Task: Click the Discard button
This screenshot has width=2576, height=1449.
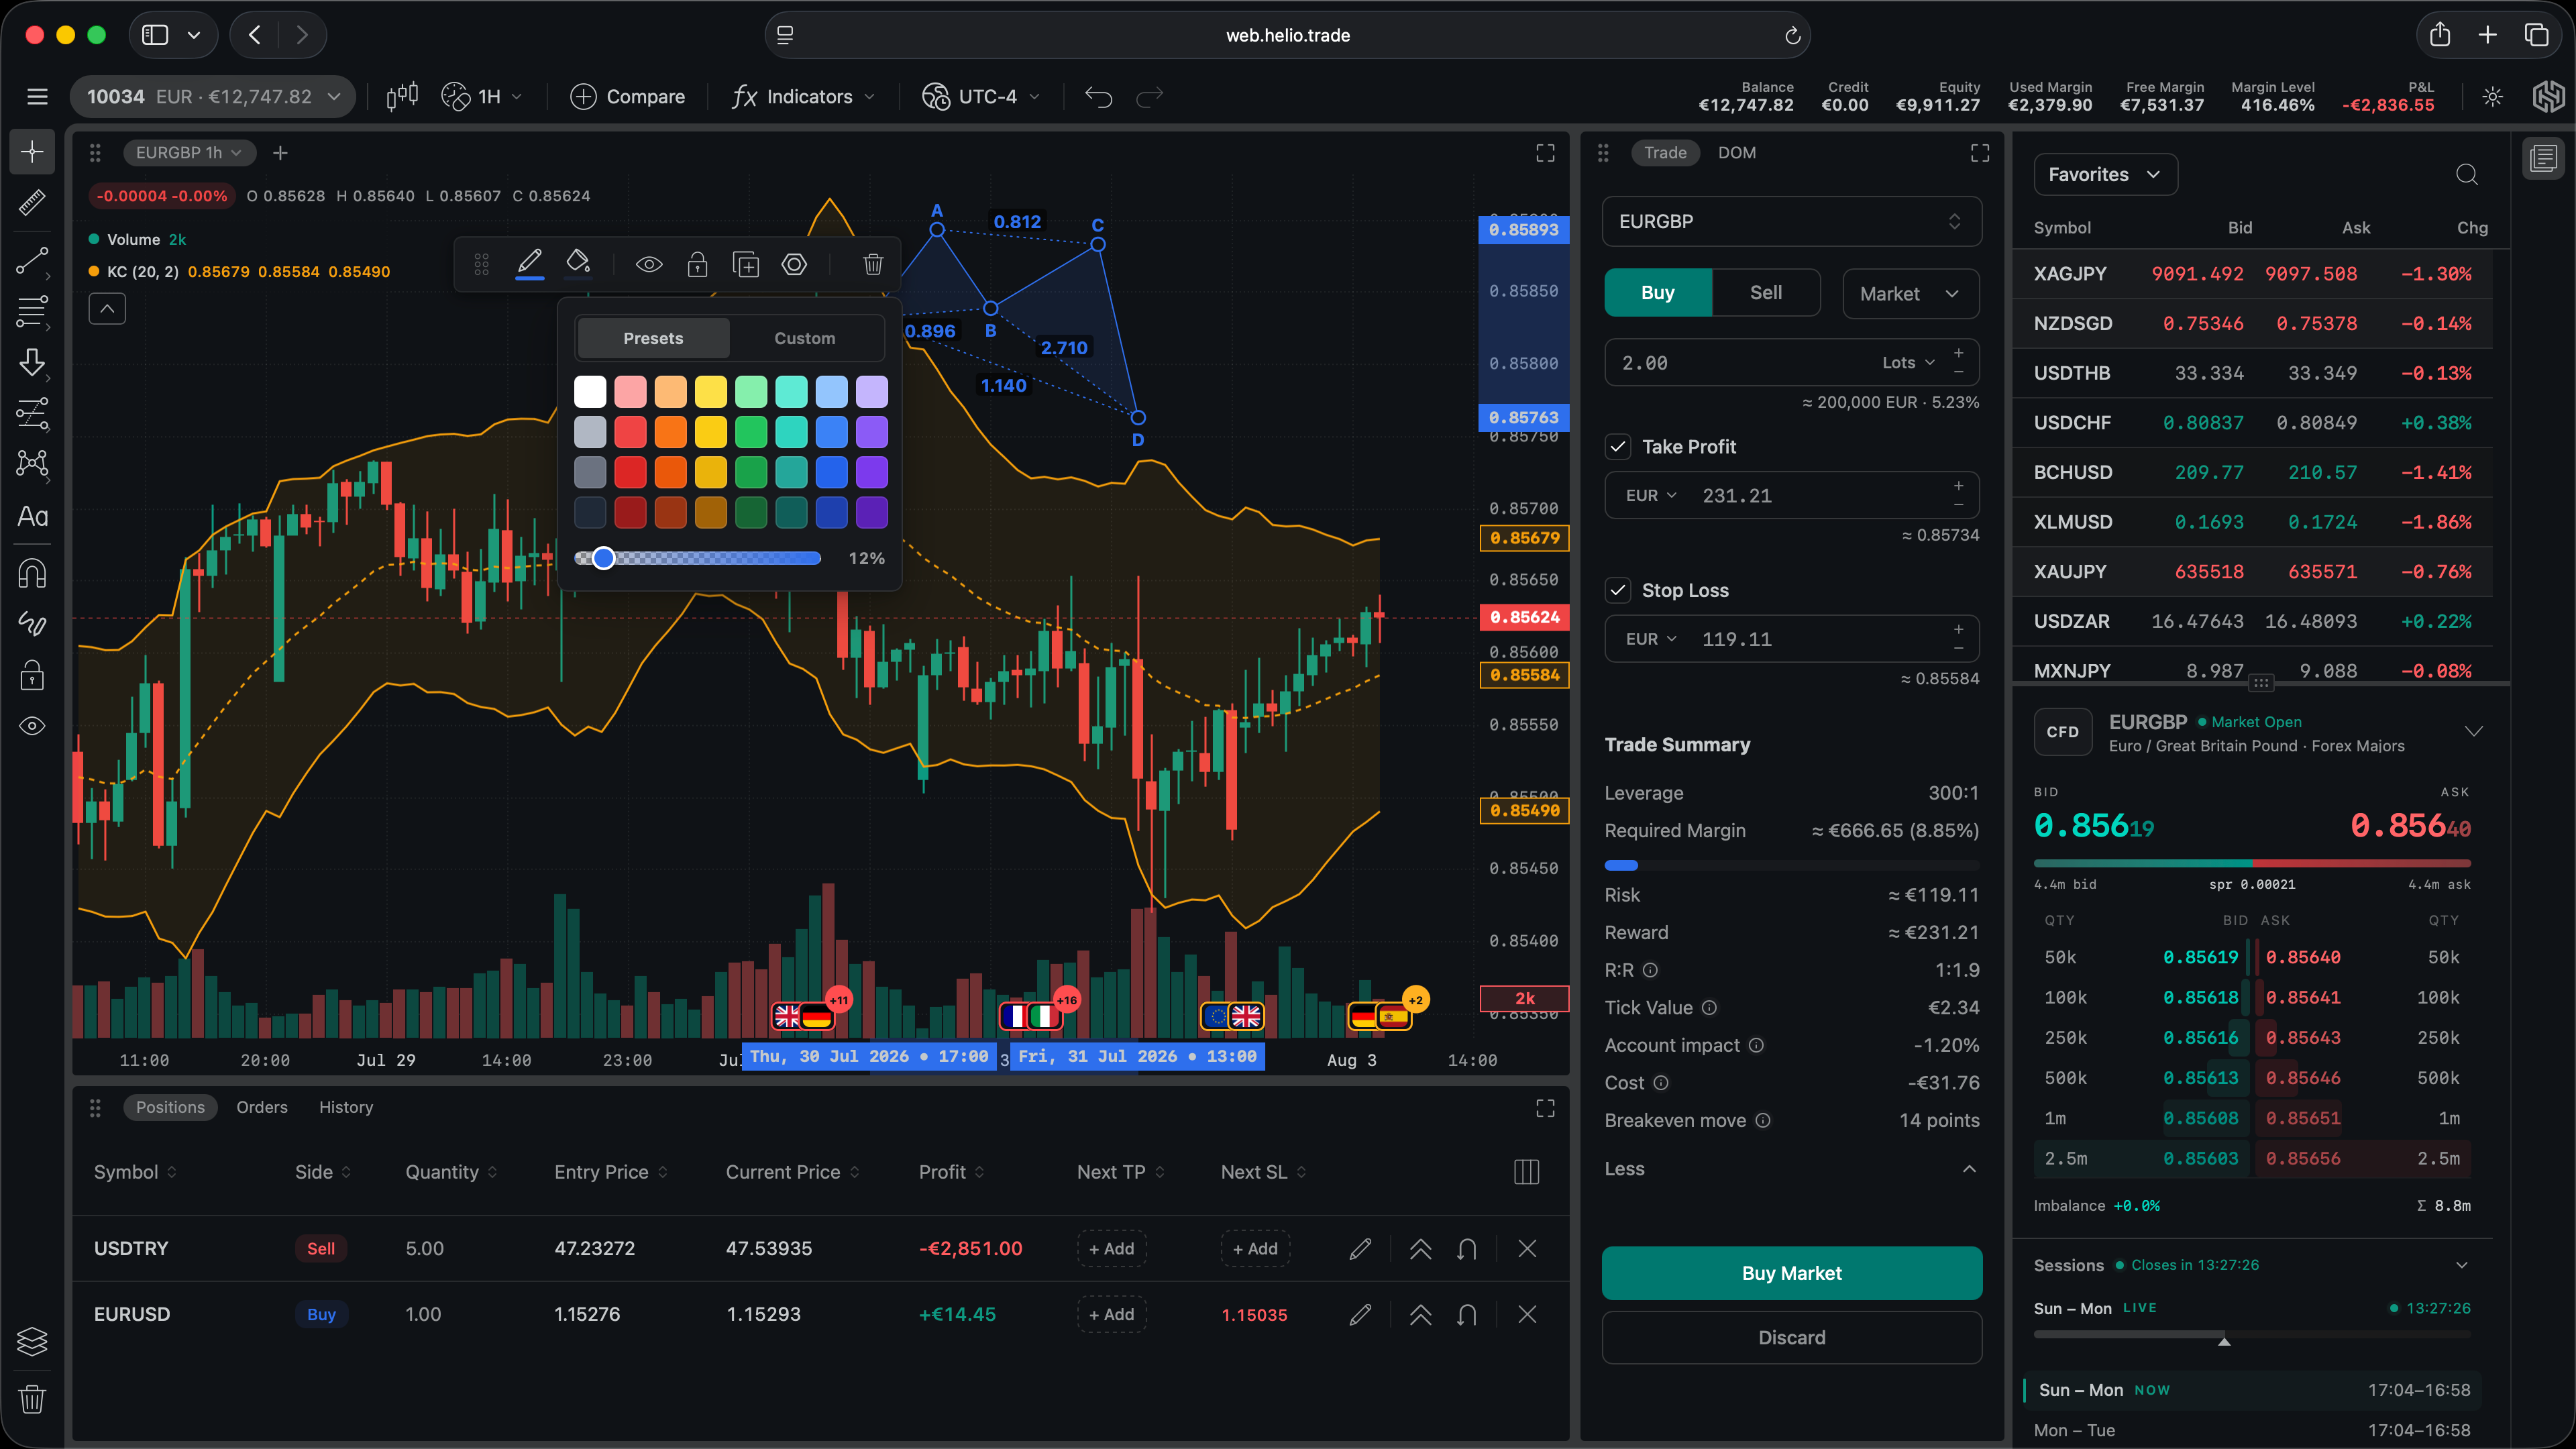Action: click(1791, 1338)
